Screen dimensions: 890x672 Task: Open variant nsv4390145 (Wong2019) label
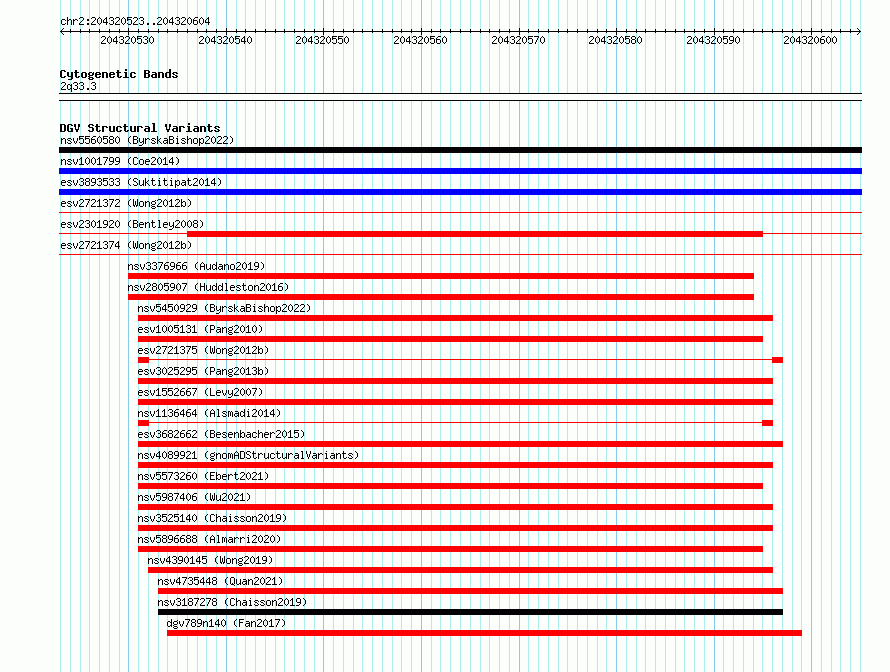pyautogui.click(x=210, y=560)
